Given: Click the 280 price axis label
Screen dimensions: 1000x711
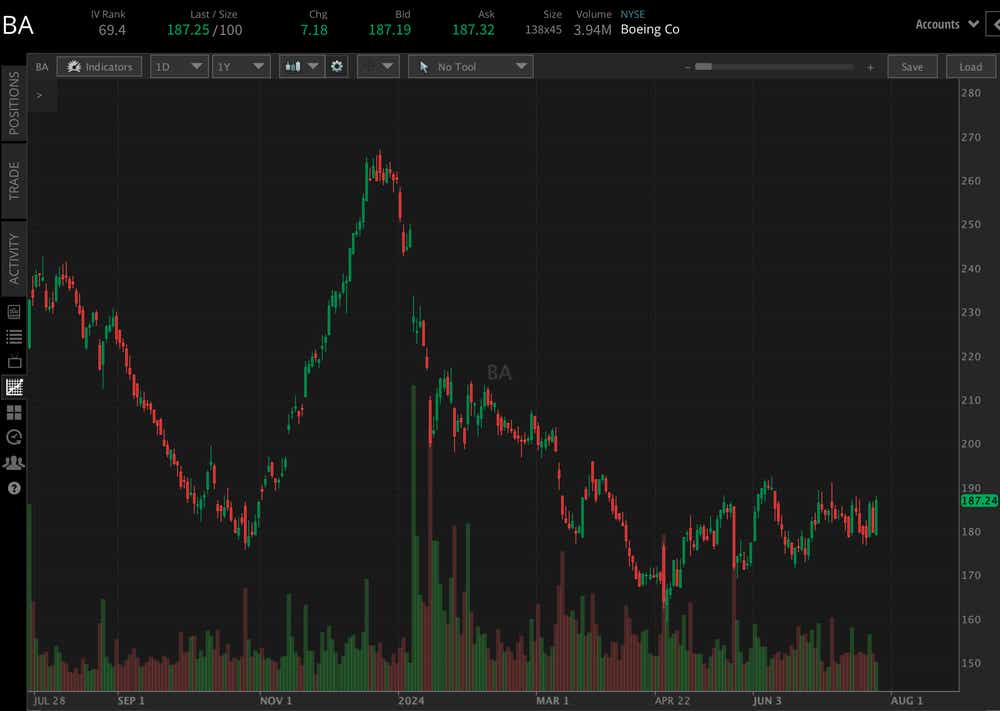Looking at the screenshot, I should (x=971, y=93).
